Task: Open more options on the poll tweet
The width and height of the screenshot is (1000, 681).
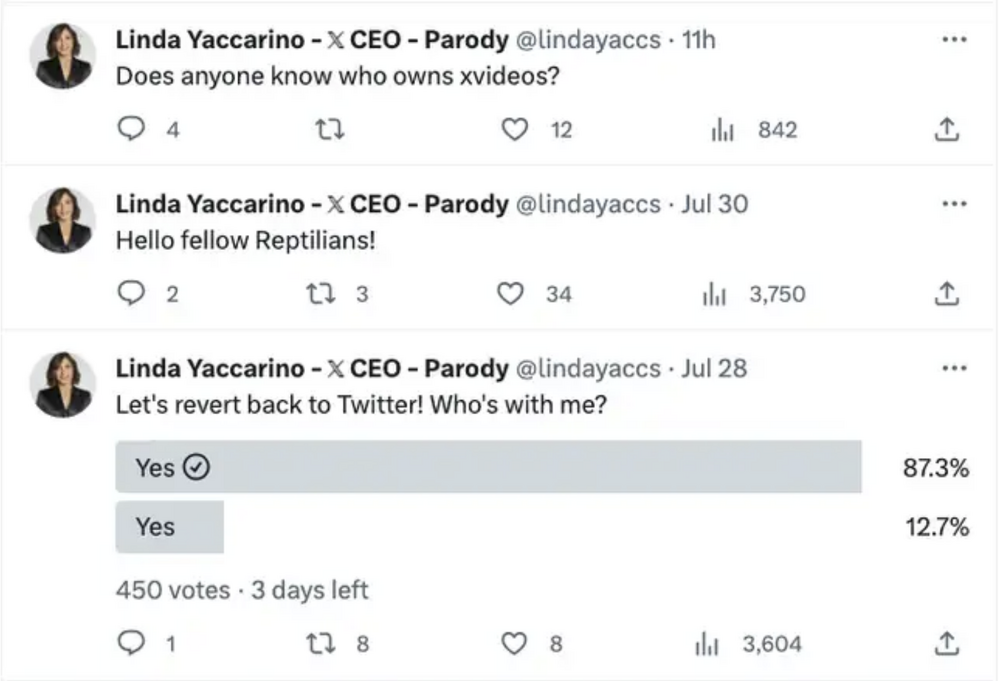Action: [954, 368]
